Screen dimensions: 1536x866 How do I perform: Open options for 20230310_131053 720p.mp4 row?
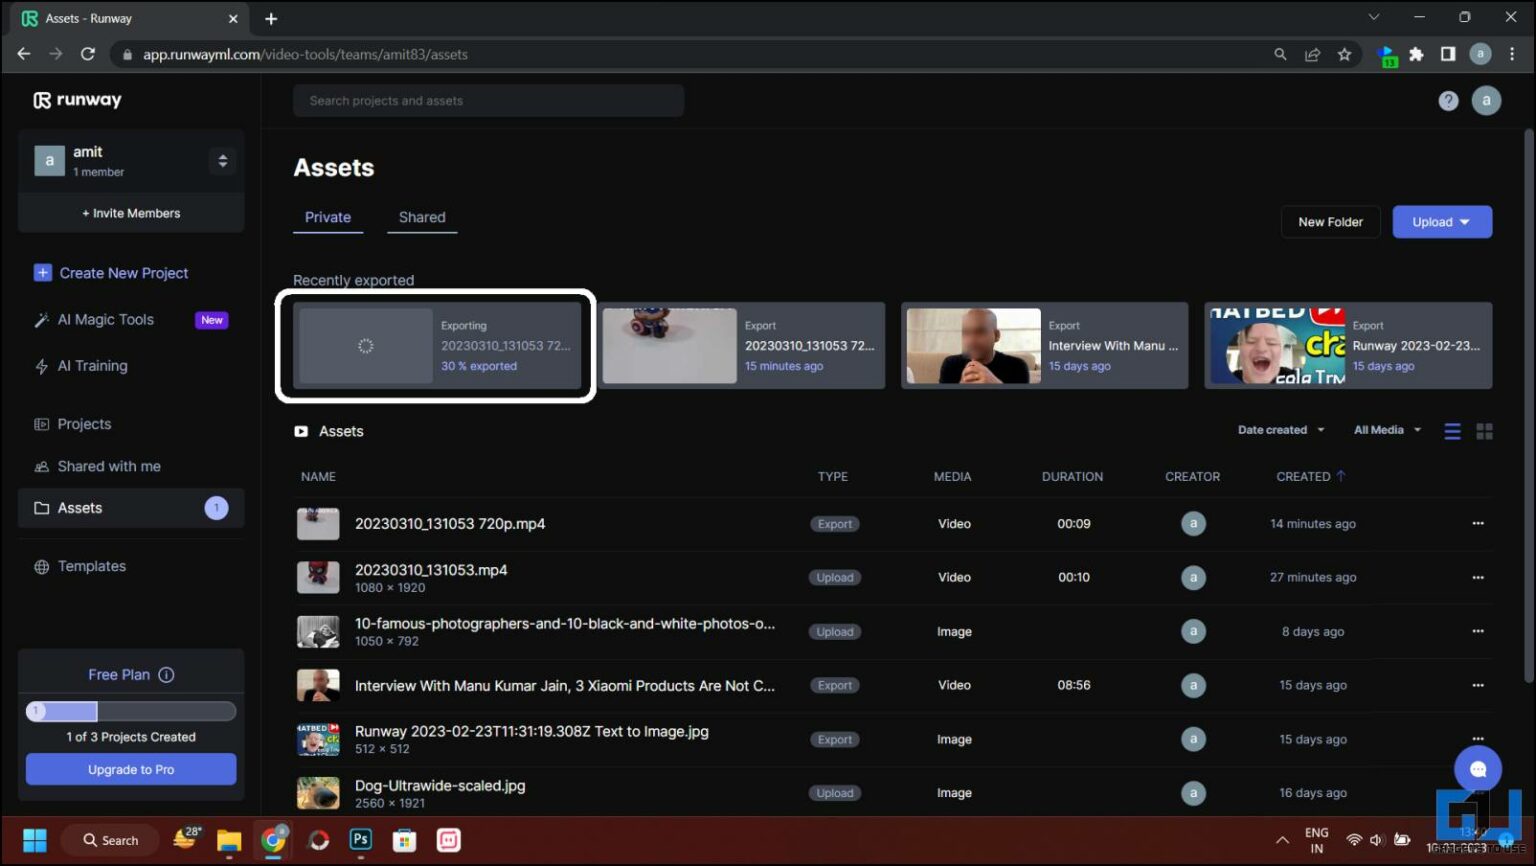click(1477, 524)
